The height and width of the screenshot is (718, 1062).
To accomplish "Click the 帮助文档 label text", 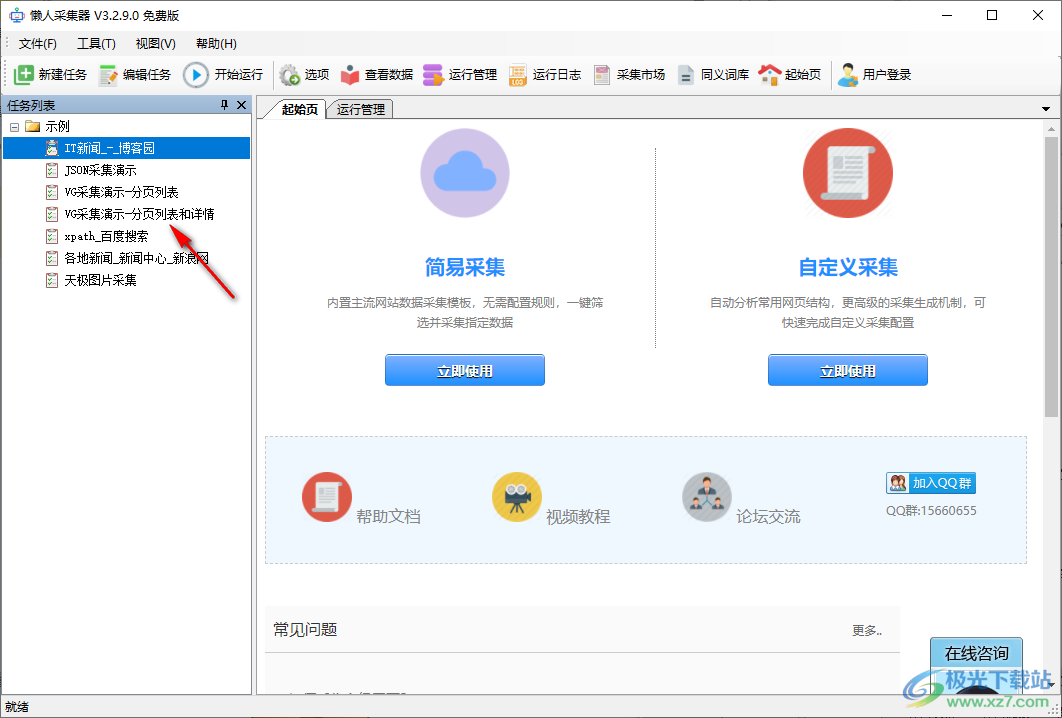I will click(389, 516).
